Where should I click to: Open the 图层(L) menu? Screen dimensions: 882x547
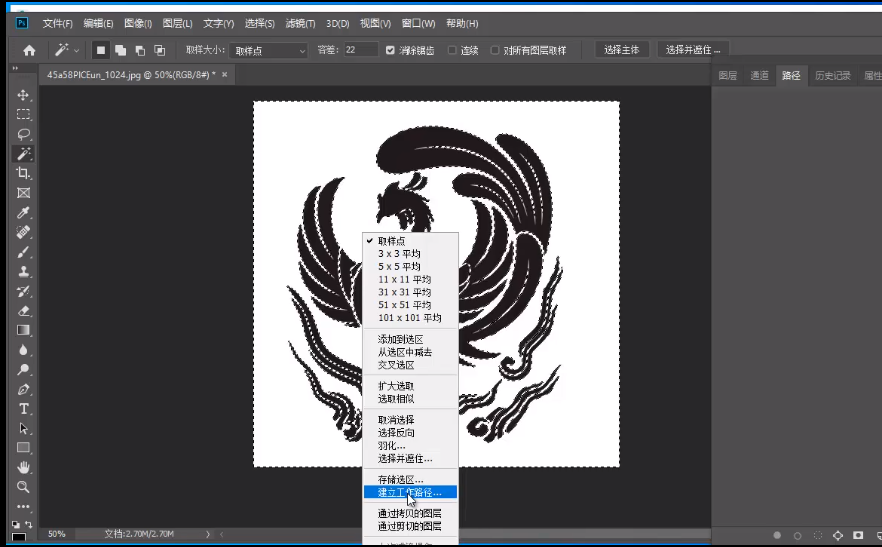click(x=177, y=24)
